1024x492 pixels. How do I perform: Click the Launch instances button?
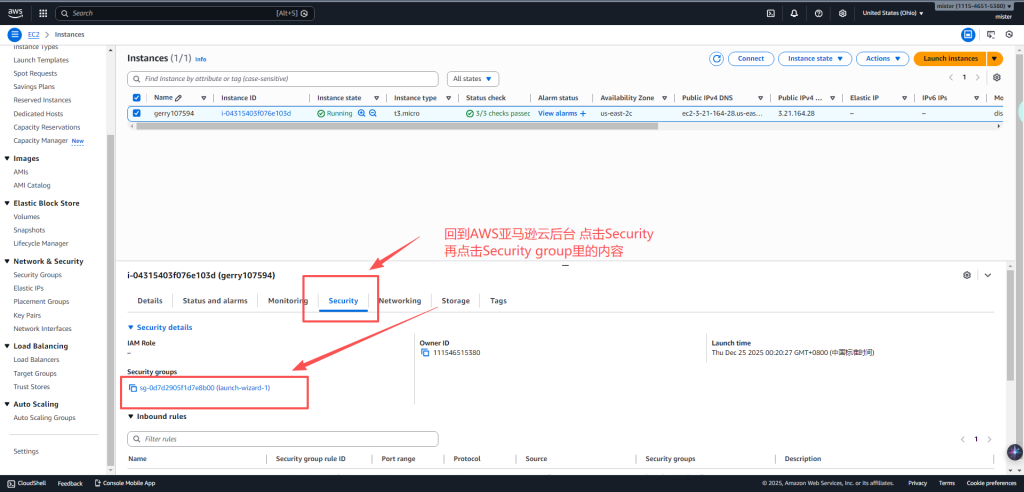[x=950, y=59]
